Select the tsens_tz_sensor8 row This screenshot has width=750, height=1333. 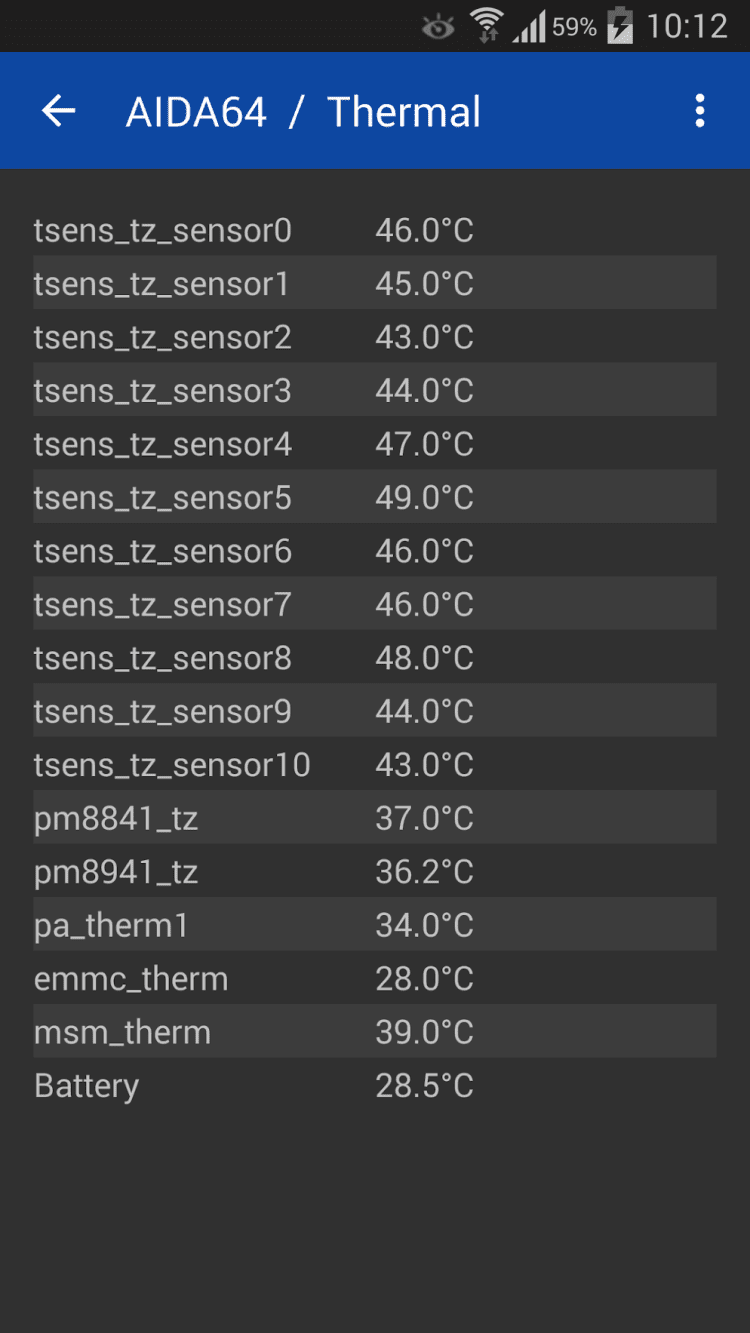[x=374, y=658]
